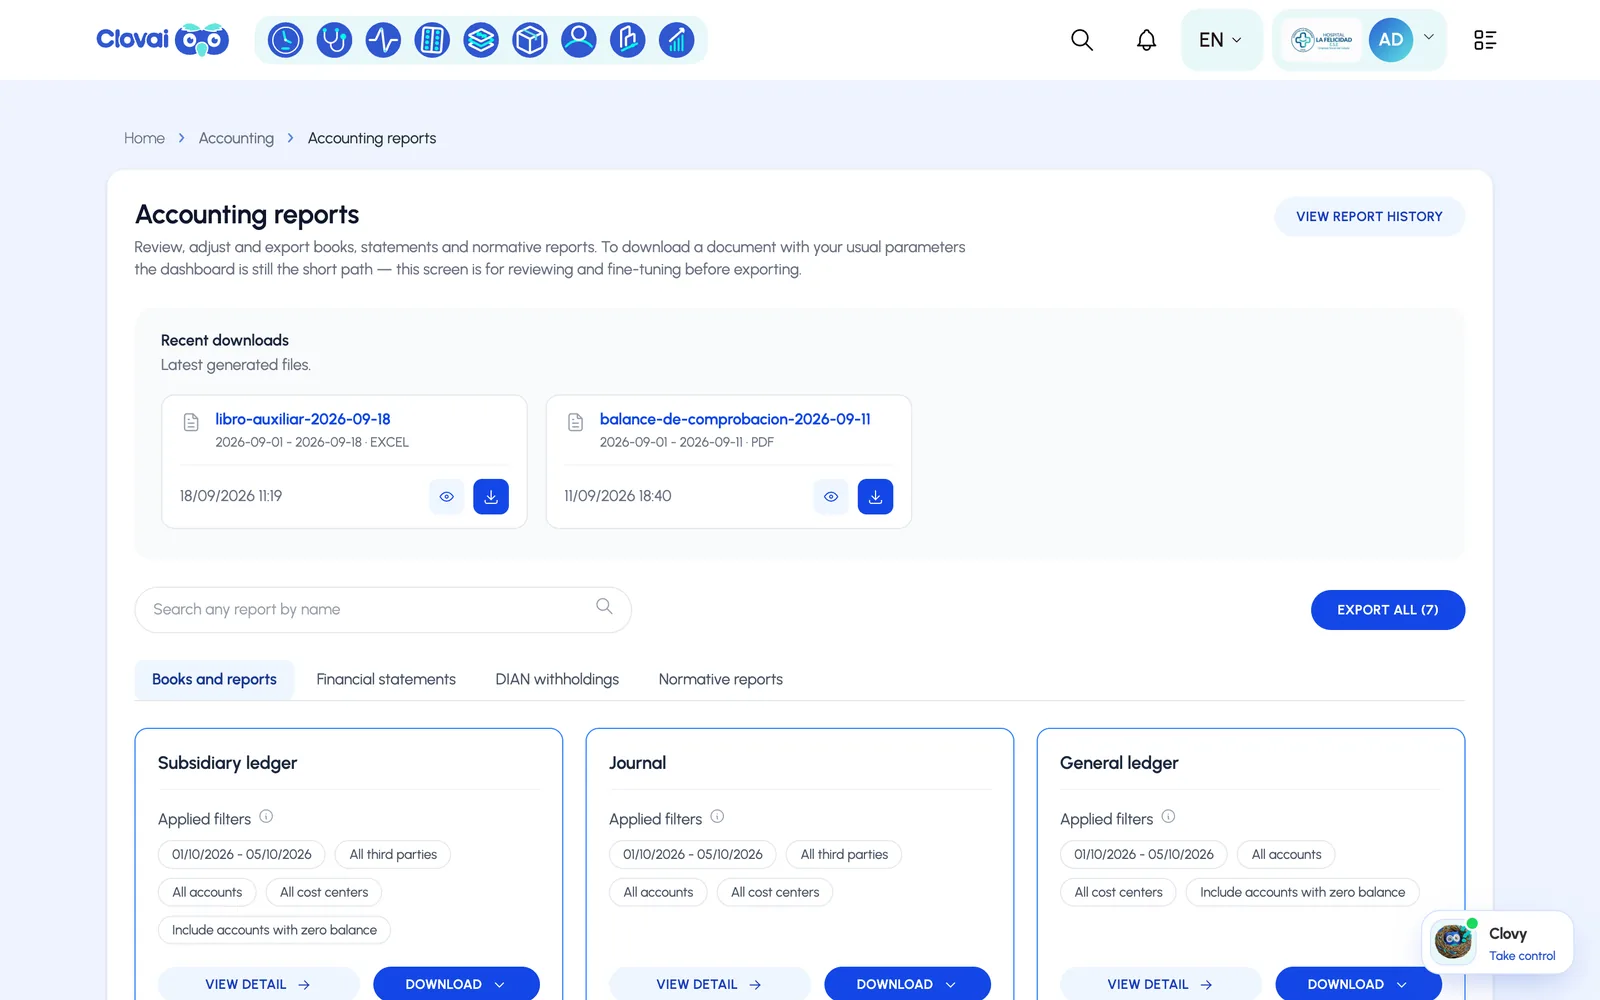The width and height of the screenshot is (1600, 1000).
Task: Open View Report History
Action: click(1369, 217)
